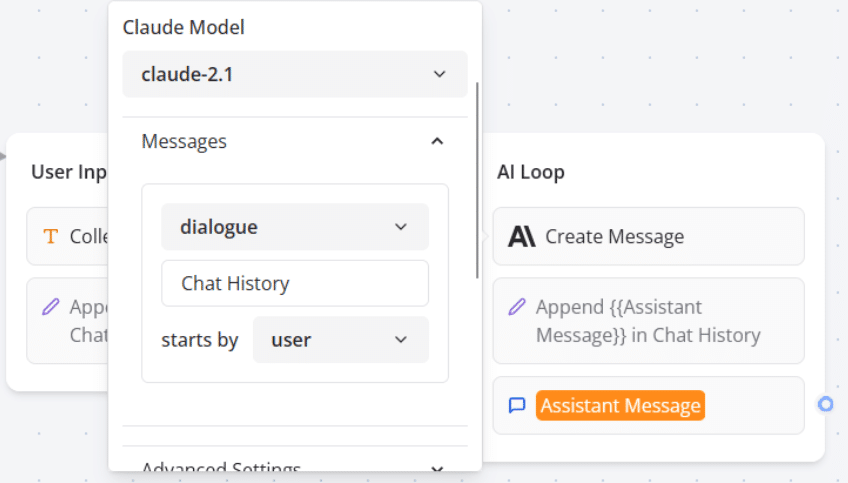Click the chat bubble icon near Assistant Message
Screen dimensions: 848x483
tap(517, 405)
